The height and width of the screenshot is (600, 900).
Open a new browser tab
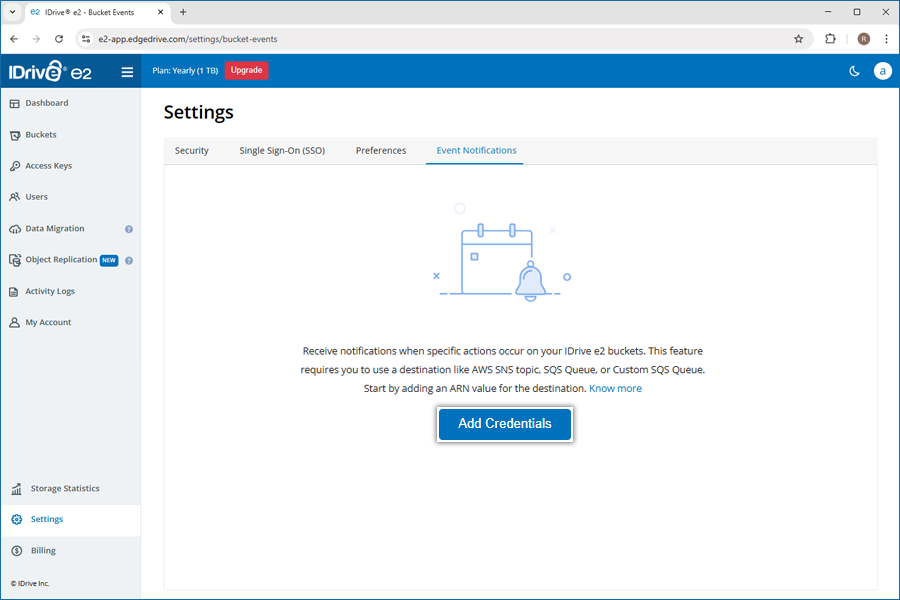point(183,12)
